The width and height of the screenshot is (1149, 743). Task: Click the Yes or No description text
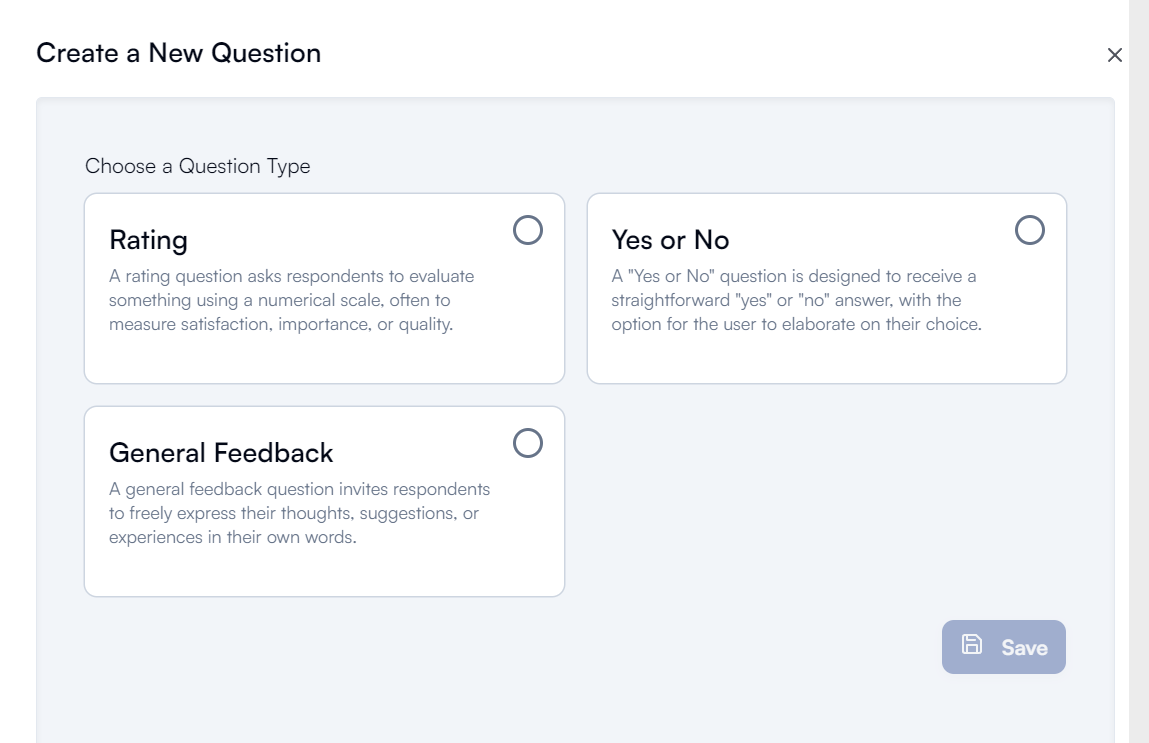(x=797, y=300)
